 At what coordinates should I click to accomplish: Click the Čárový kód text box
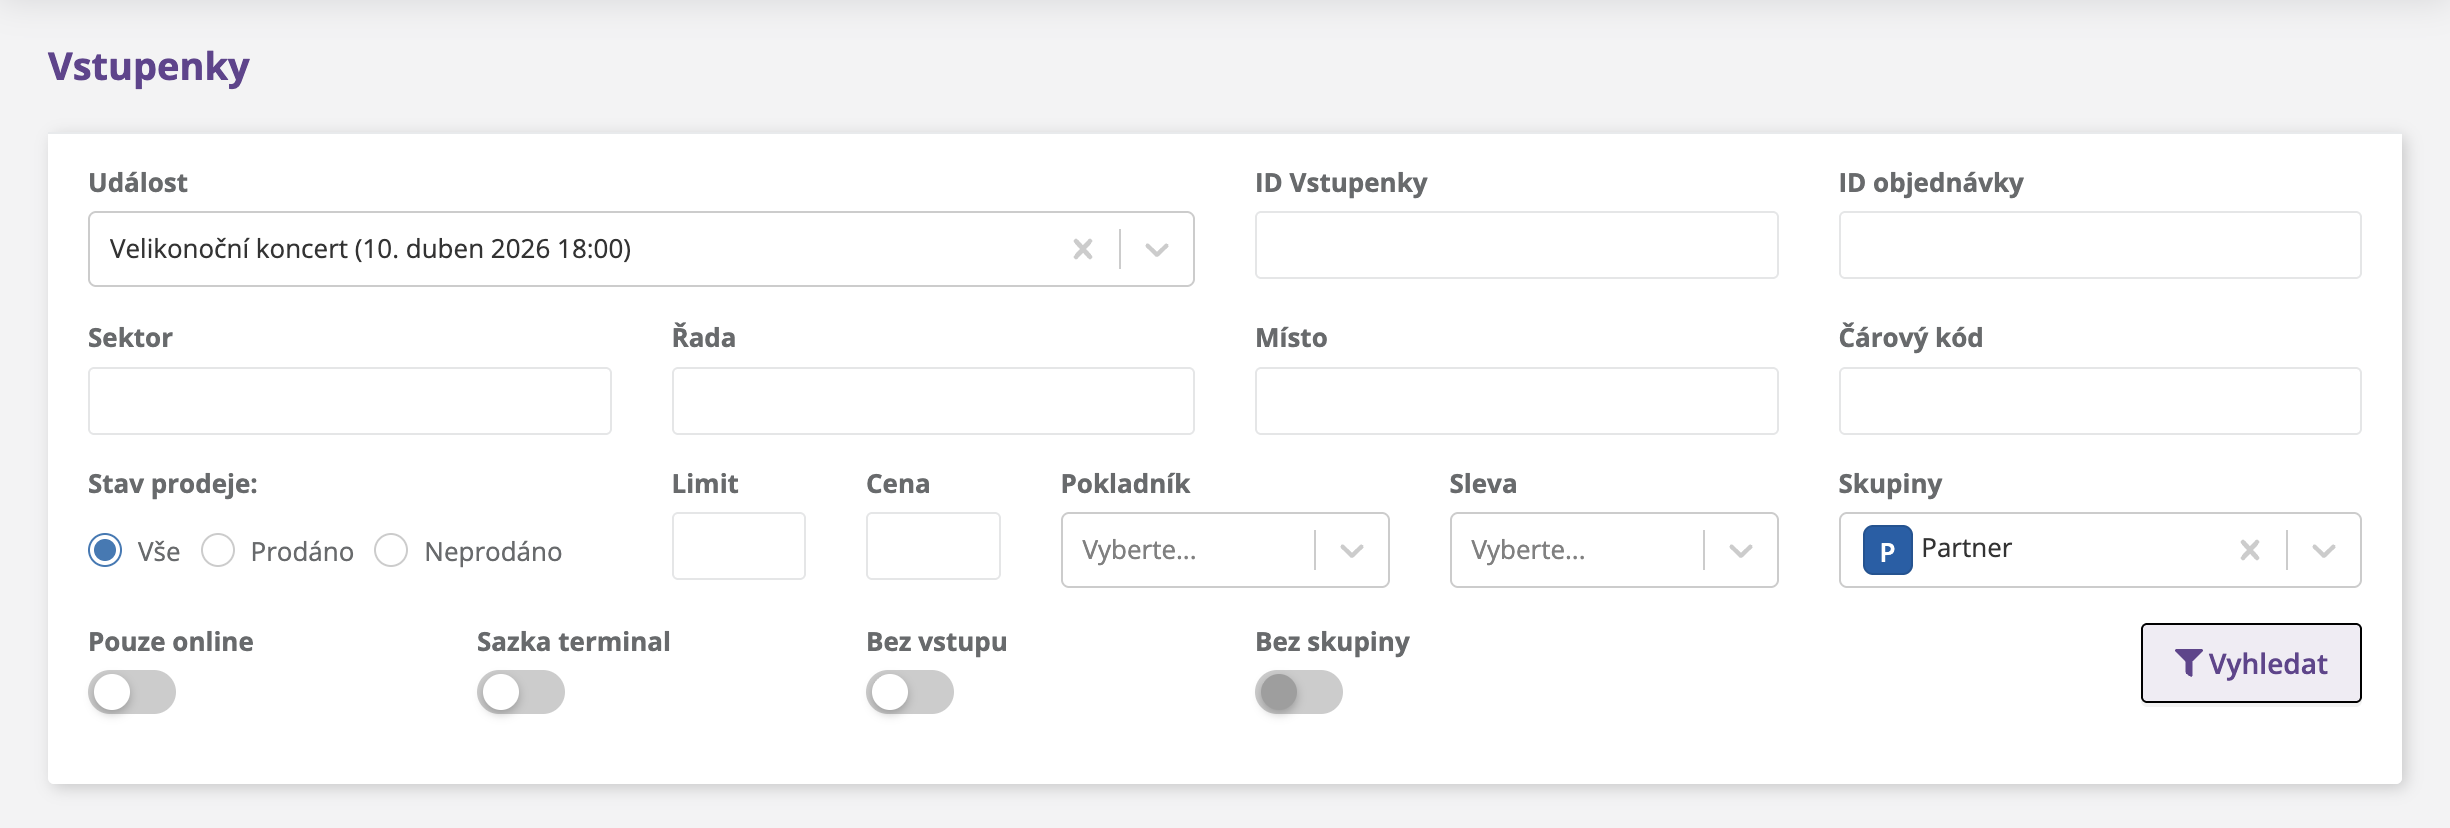(x=2099, y=401)
